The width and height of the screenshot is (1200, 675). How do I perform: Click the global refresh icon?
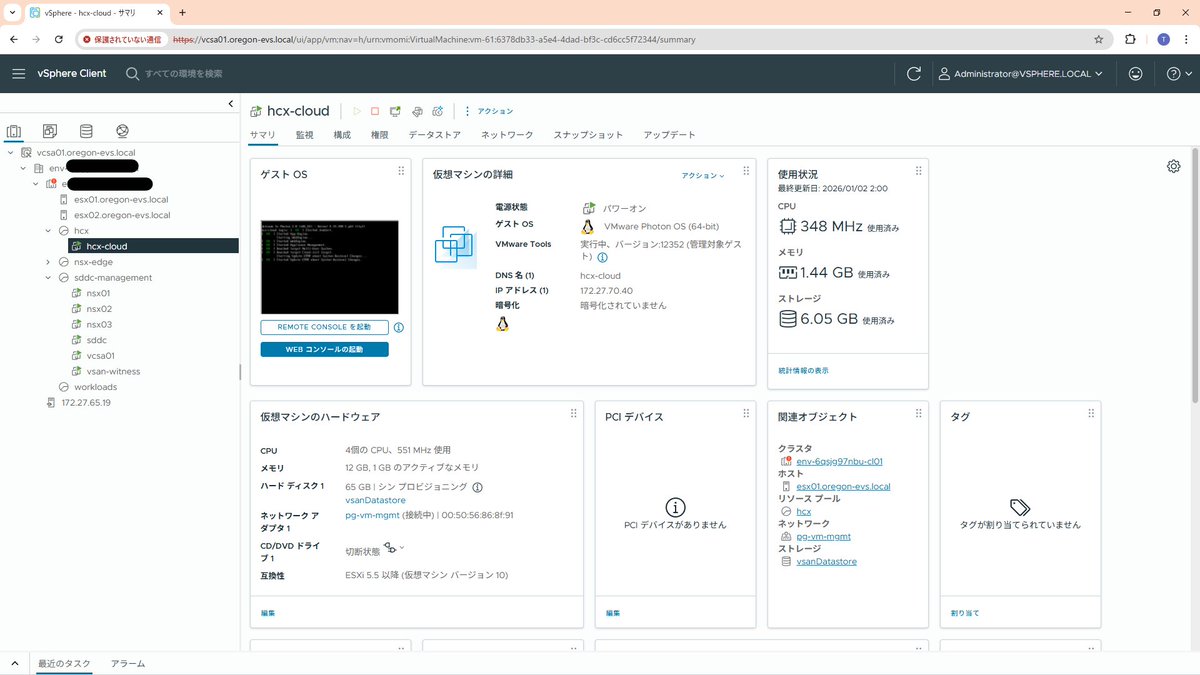pyautogui.click(x=913, y=74)
